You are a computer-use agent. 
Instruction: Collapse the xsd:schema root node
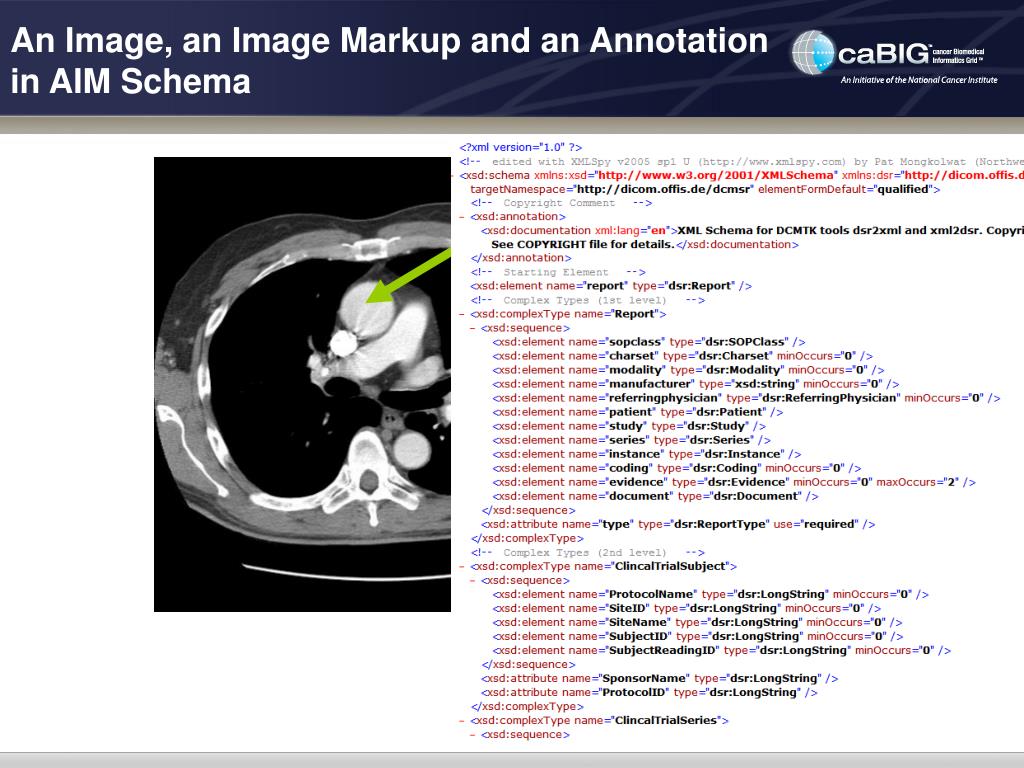(453, 175)
